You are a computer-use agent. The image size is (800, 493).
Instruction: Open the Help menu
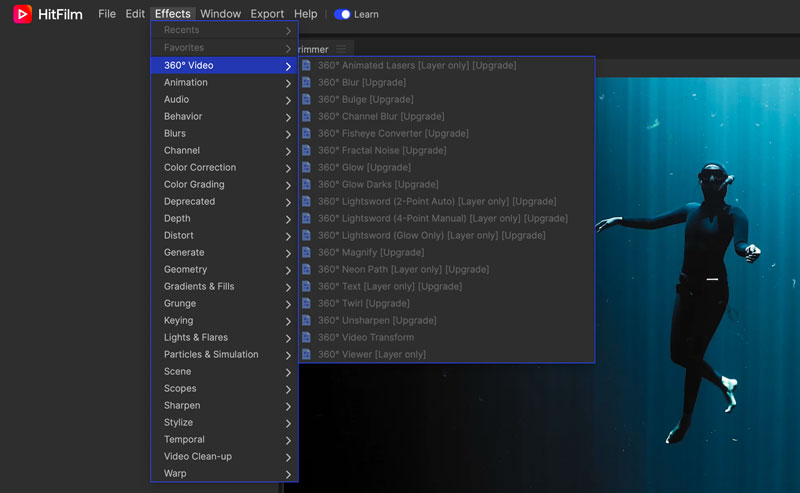tap(306, 14)
